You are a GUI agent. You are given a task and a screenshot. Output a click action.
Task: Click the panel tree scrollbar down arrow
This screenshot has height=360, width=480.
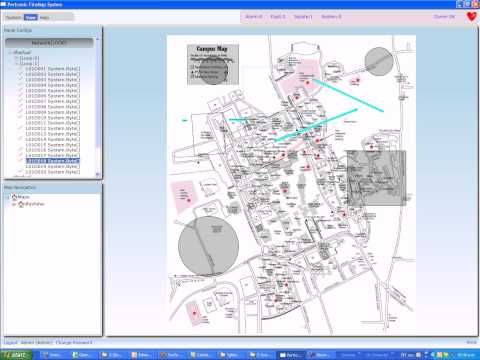[x=97, y=174]
